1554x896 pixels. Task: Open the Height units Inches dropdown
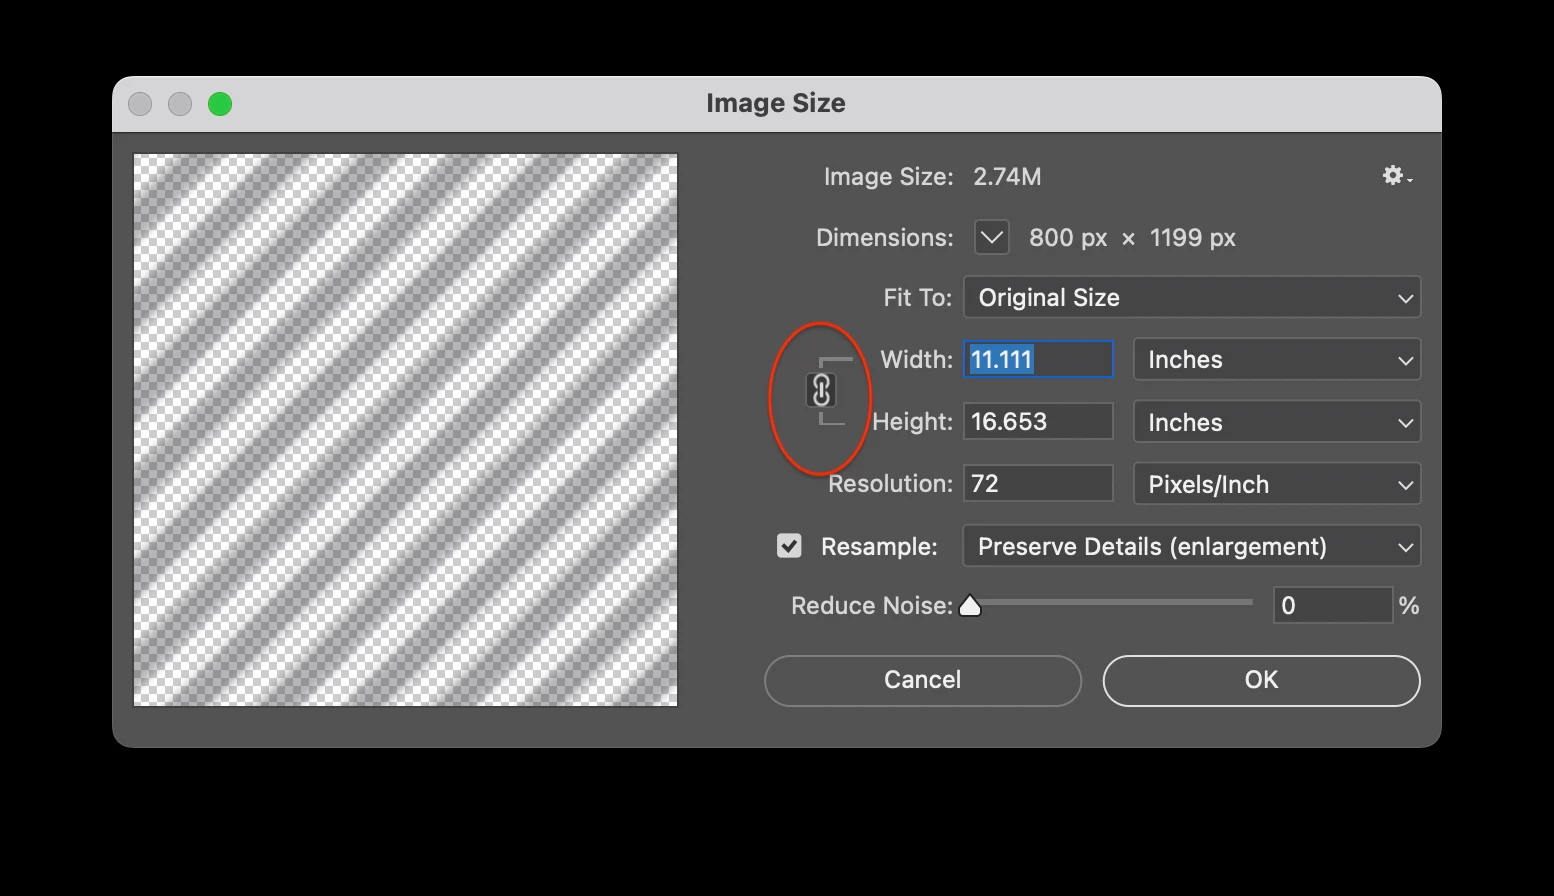[x=1277, y=422]
